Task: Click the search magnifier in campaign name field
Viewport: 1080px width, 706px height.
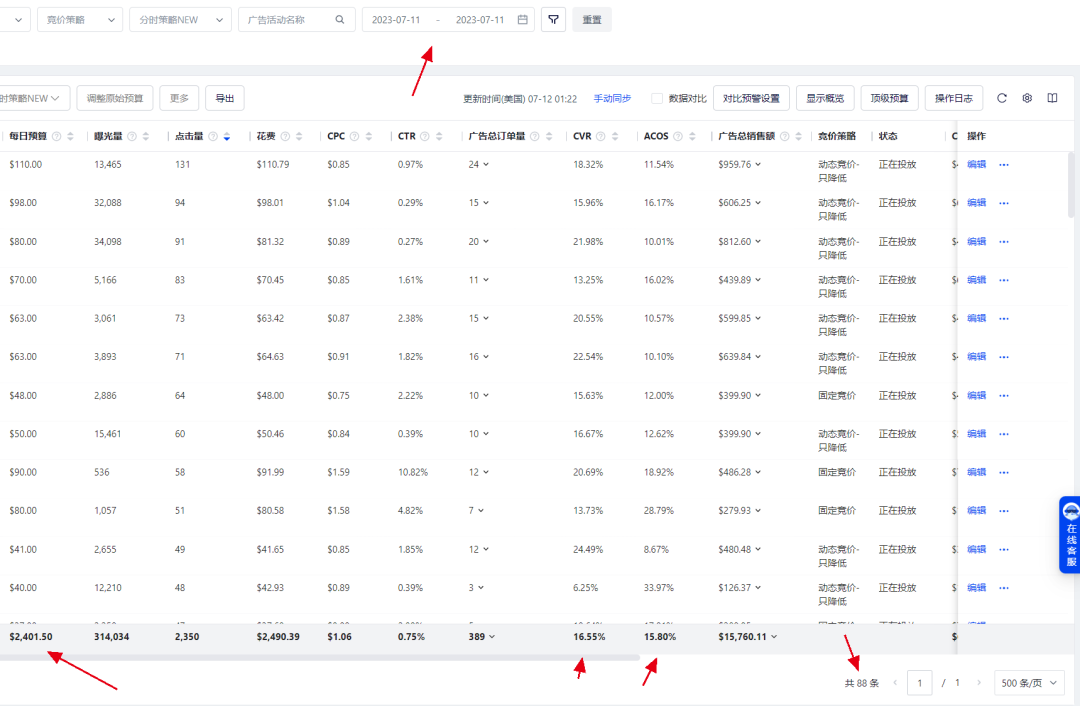Action: 340,20
